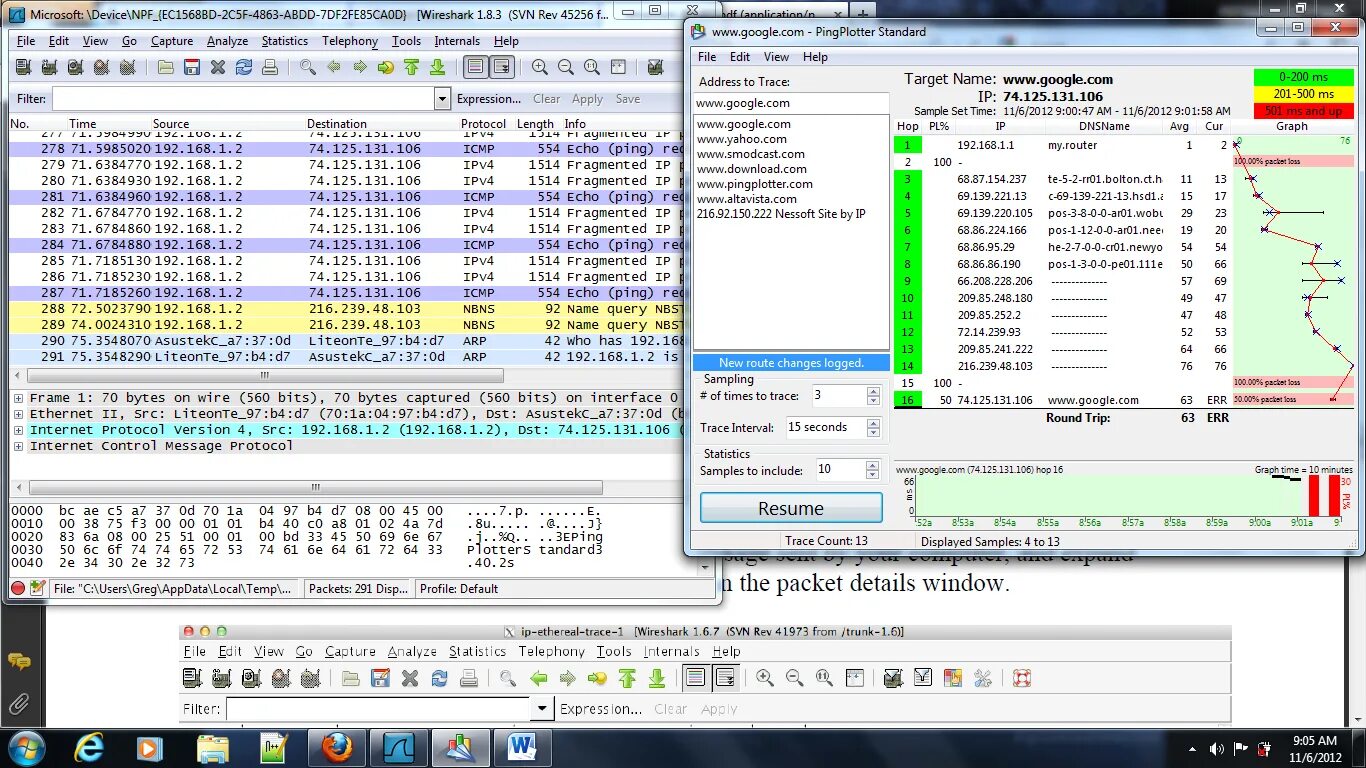The image size is (1366, 768).
Task: Click the filter Clear button
Action: [547, 99]
